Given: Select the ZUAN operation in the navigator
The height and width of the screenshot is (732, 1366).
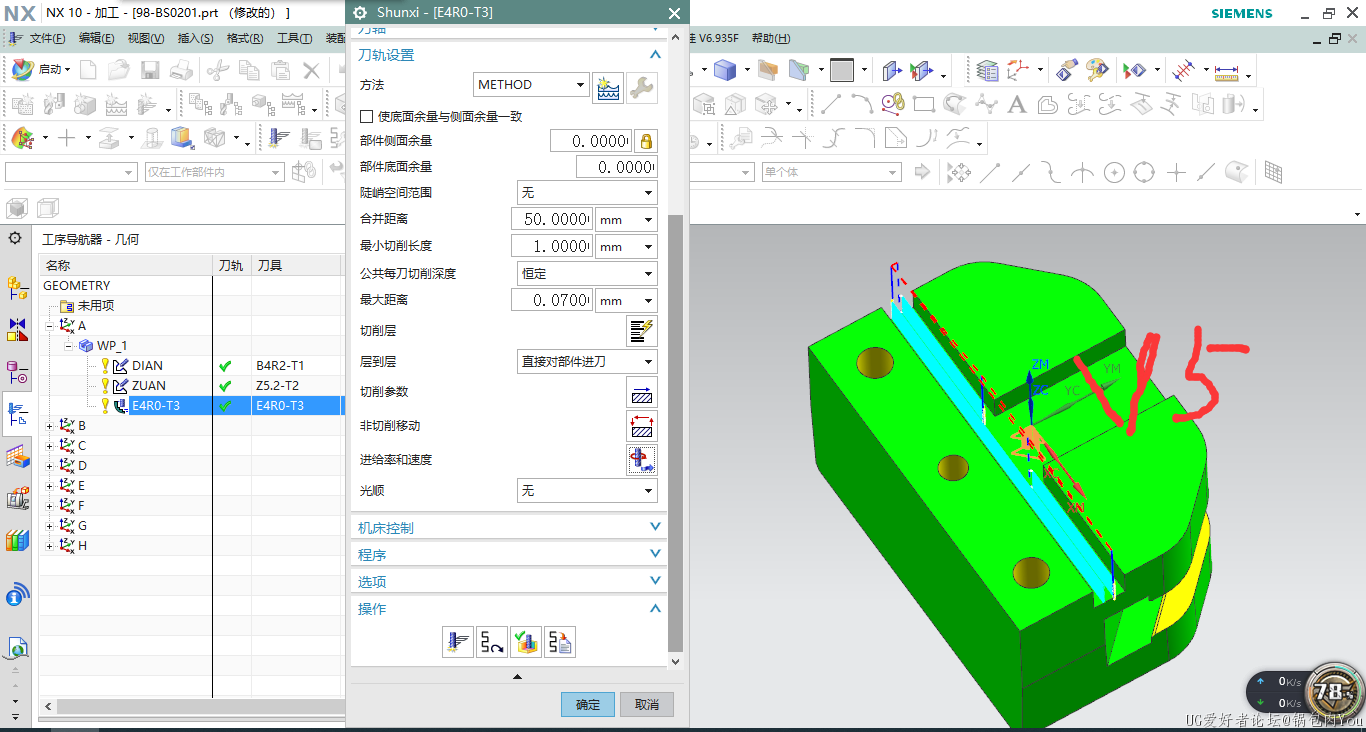Looking at the screenshot, I should (x=149, y=386).
